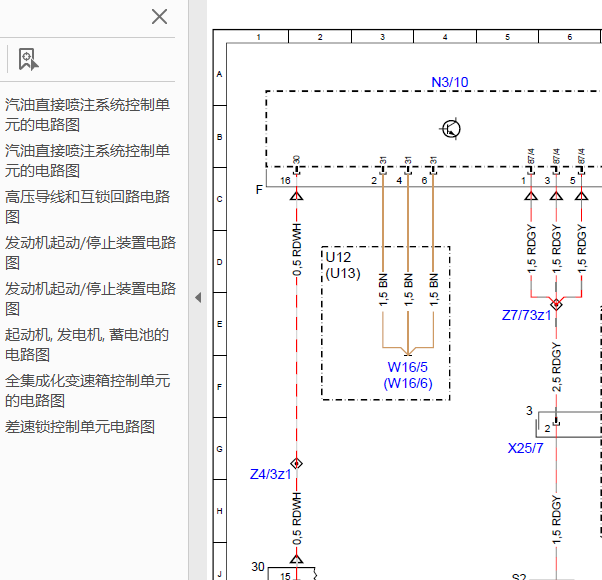Click the Z7/73z1 diamond splice node

(556, 304)
